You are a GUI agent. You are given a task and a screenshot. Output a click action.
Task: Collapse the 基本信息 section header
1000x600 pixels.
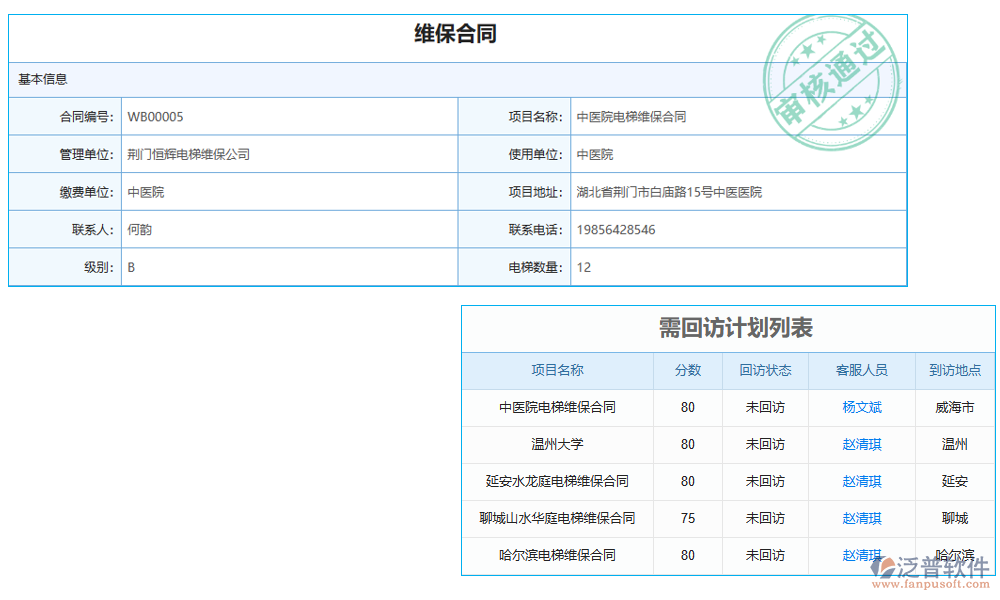(x=43, y=79)
